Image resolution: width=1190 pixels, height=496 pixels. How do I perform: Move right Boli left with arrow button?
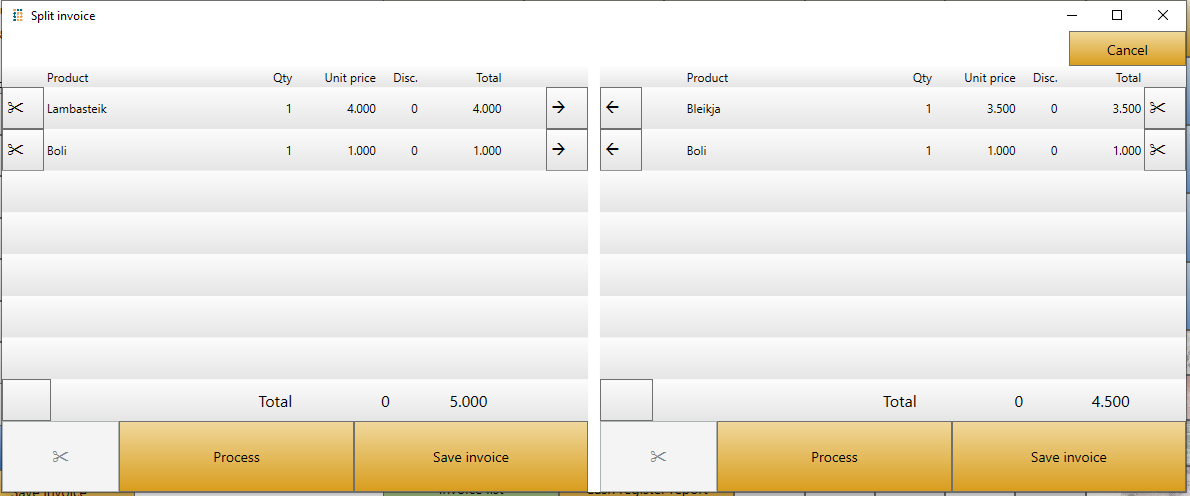(x=620, y=150)
